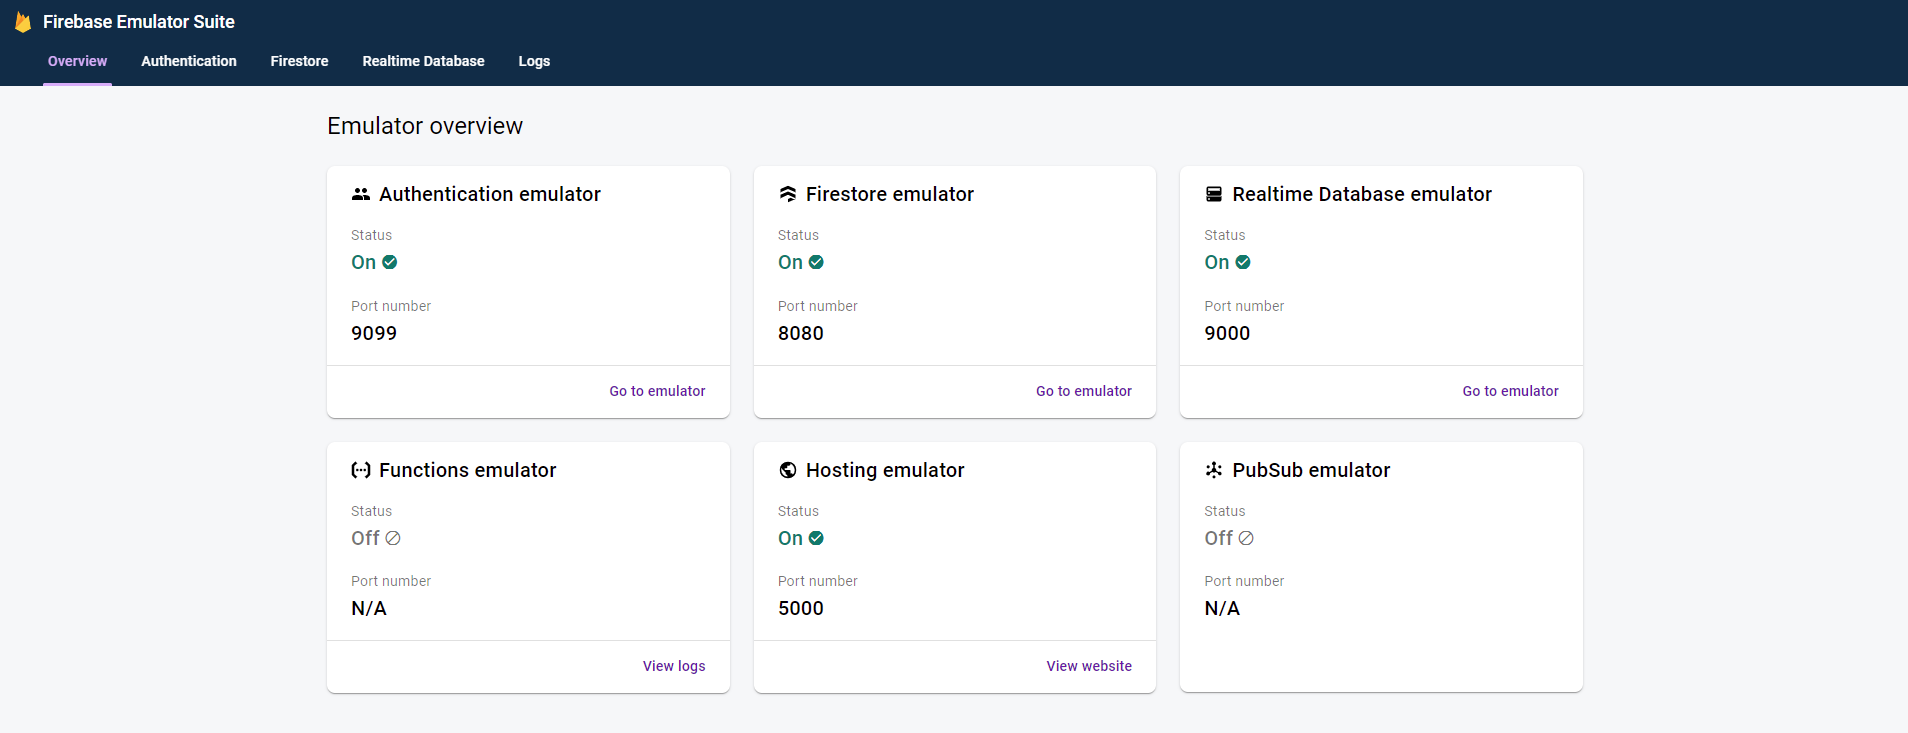Select the Realtime Database tab
Screen dimensions: 1908x733
point(423,61)
